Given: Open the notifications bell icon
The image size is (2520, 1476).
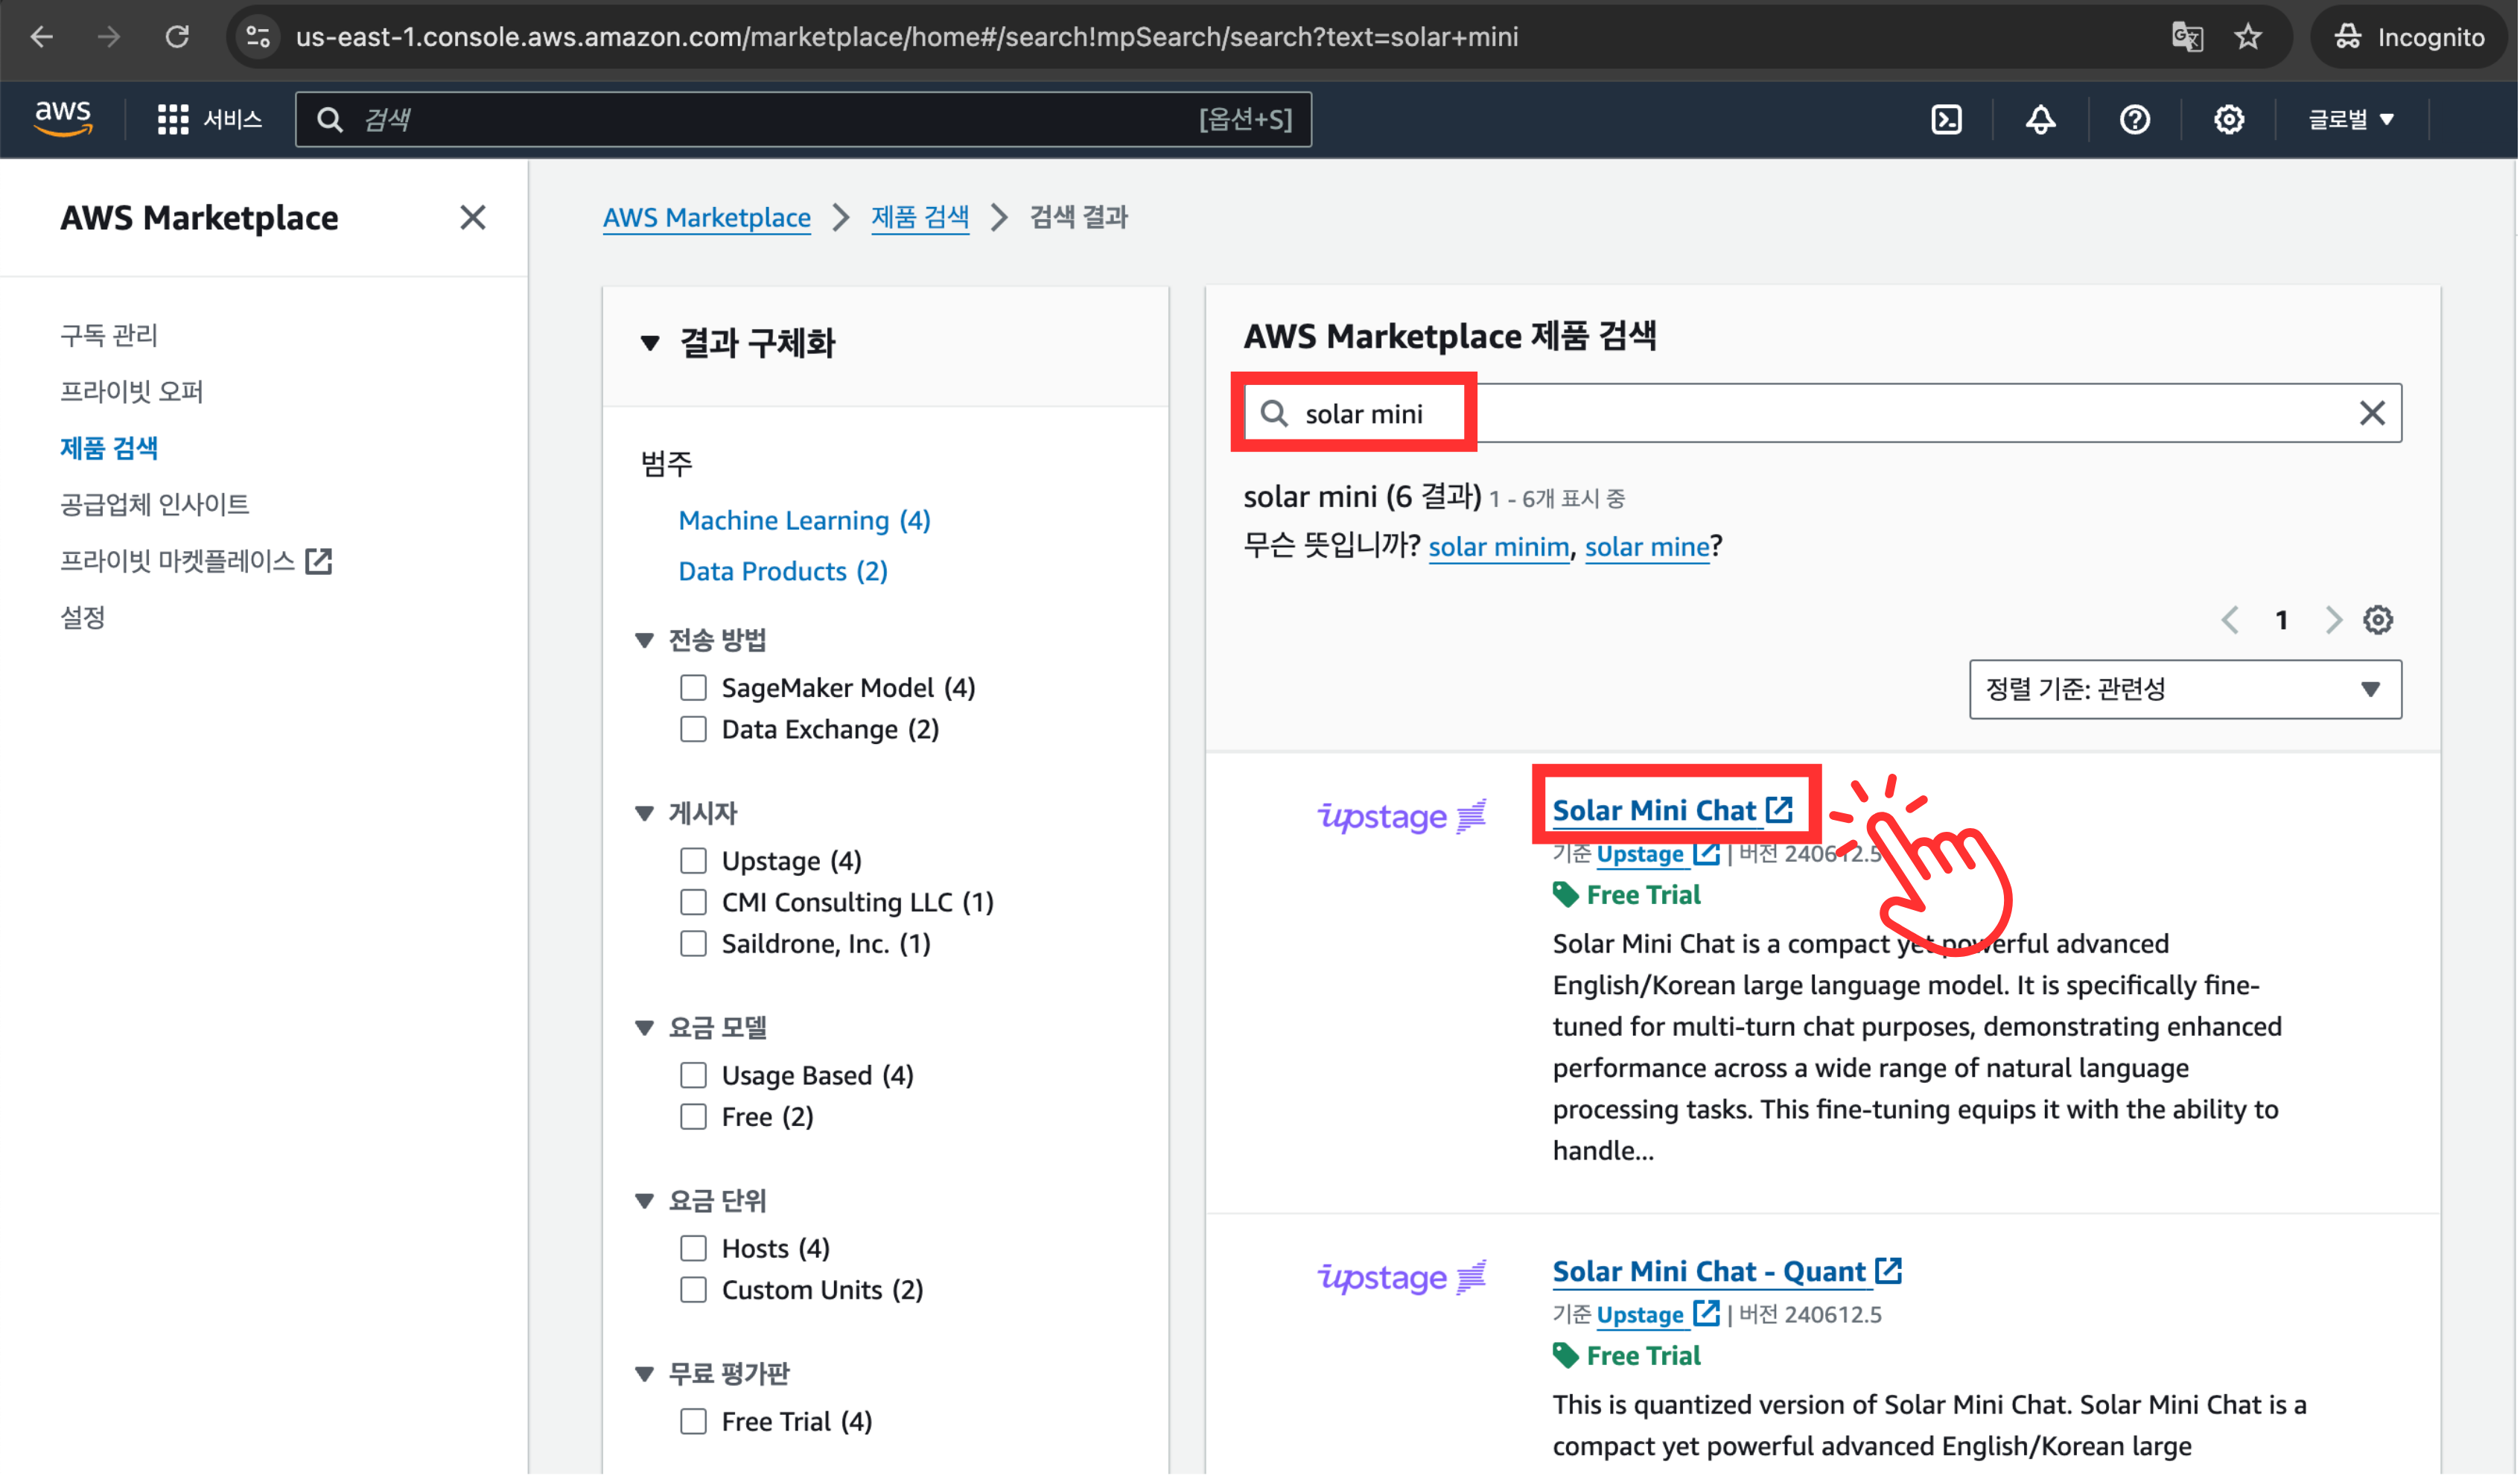Looking at the screenshot, I should (2041, 120).
